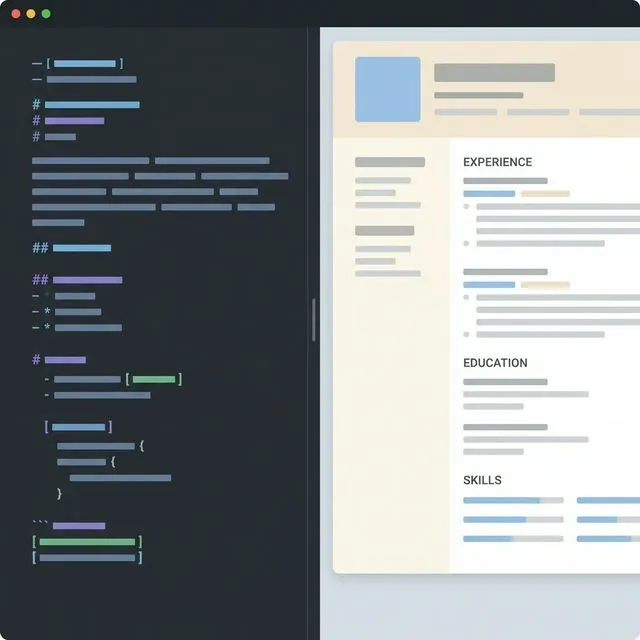
Task: Click the SKILLS section heading
Action: click(482, 481)
